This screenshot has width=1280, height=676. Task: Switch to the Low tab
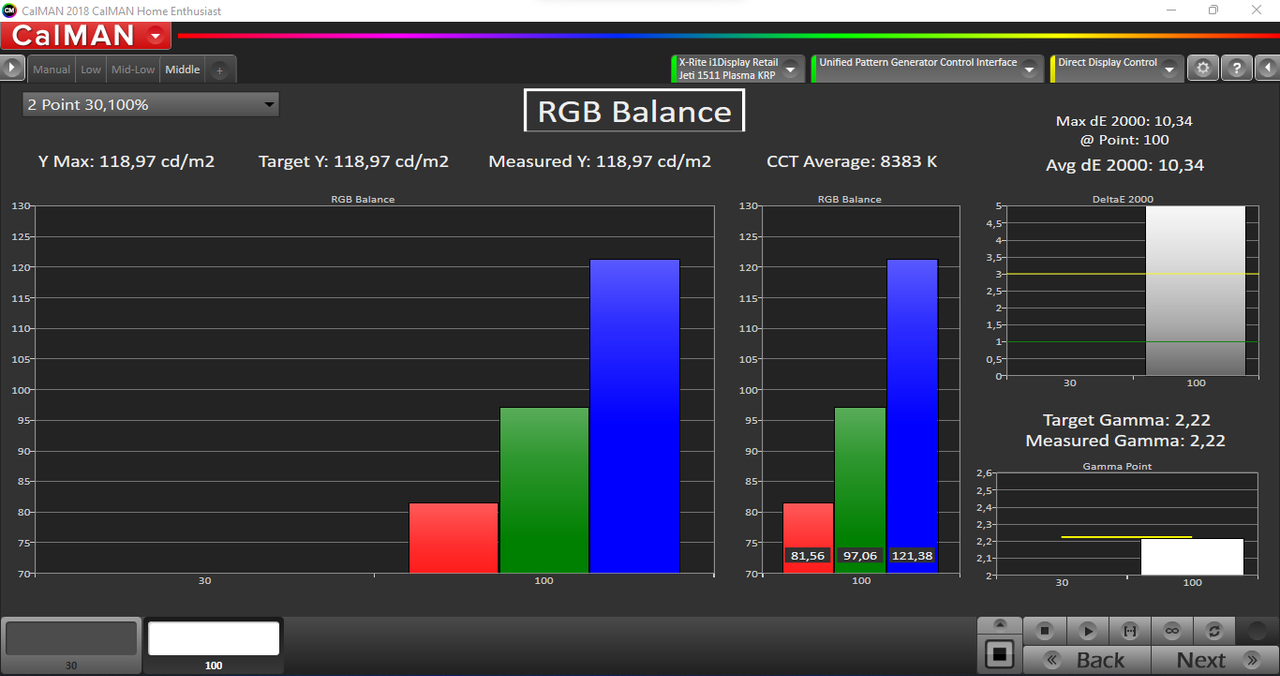(x=91, y=70)
